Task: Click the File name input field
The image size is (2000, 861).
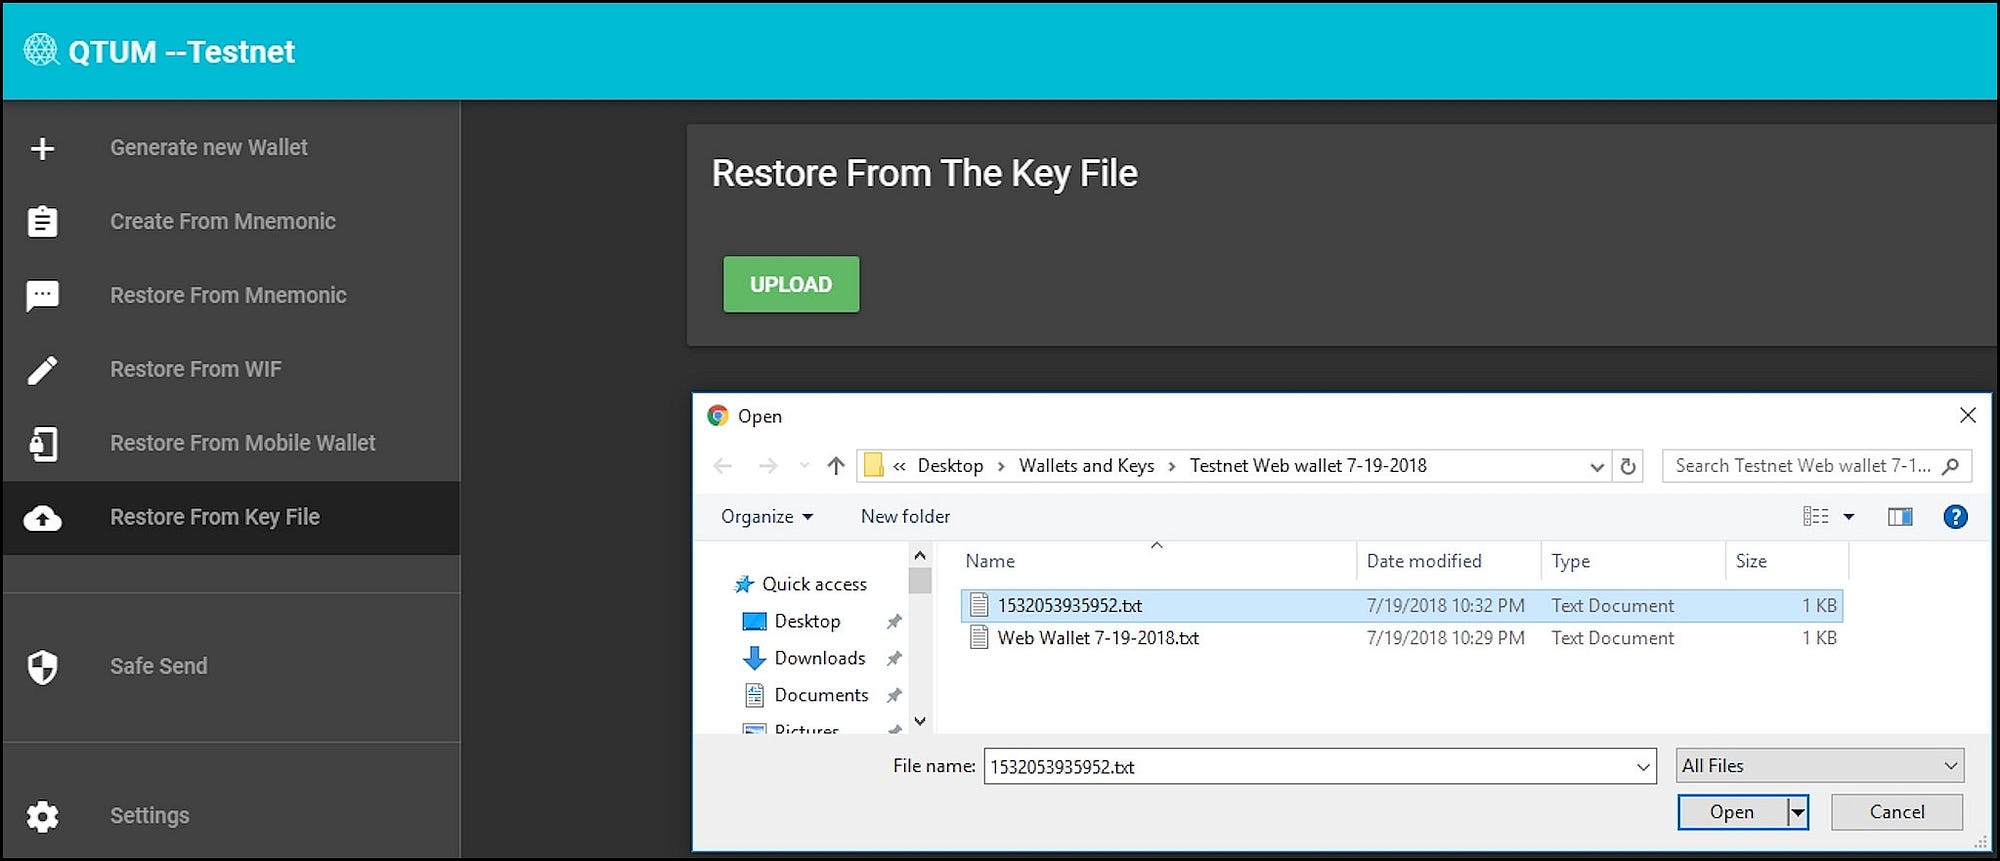Action: point(1309,767)
